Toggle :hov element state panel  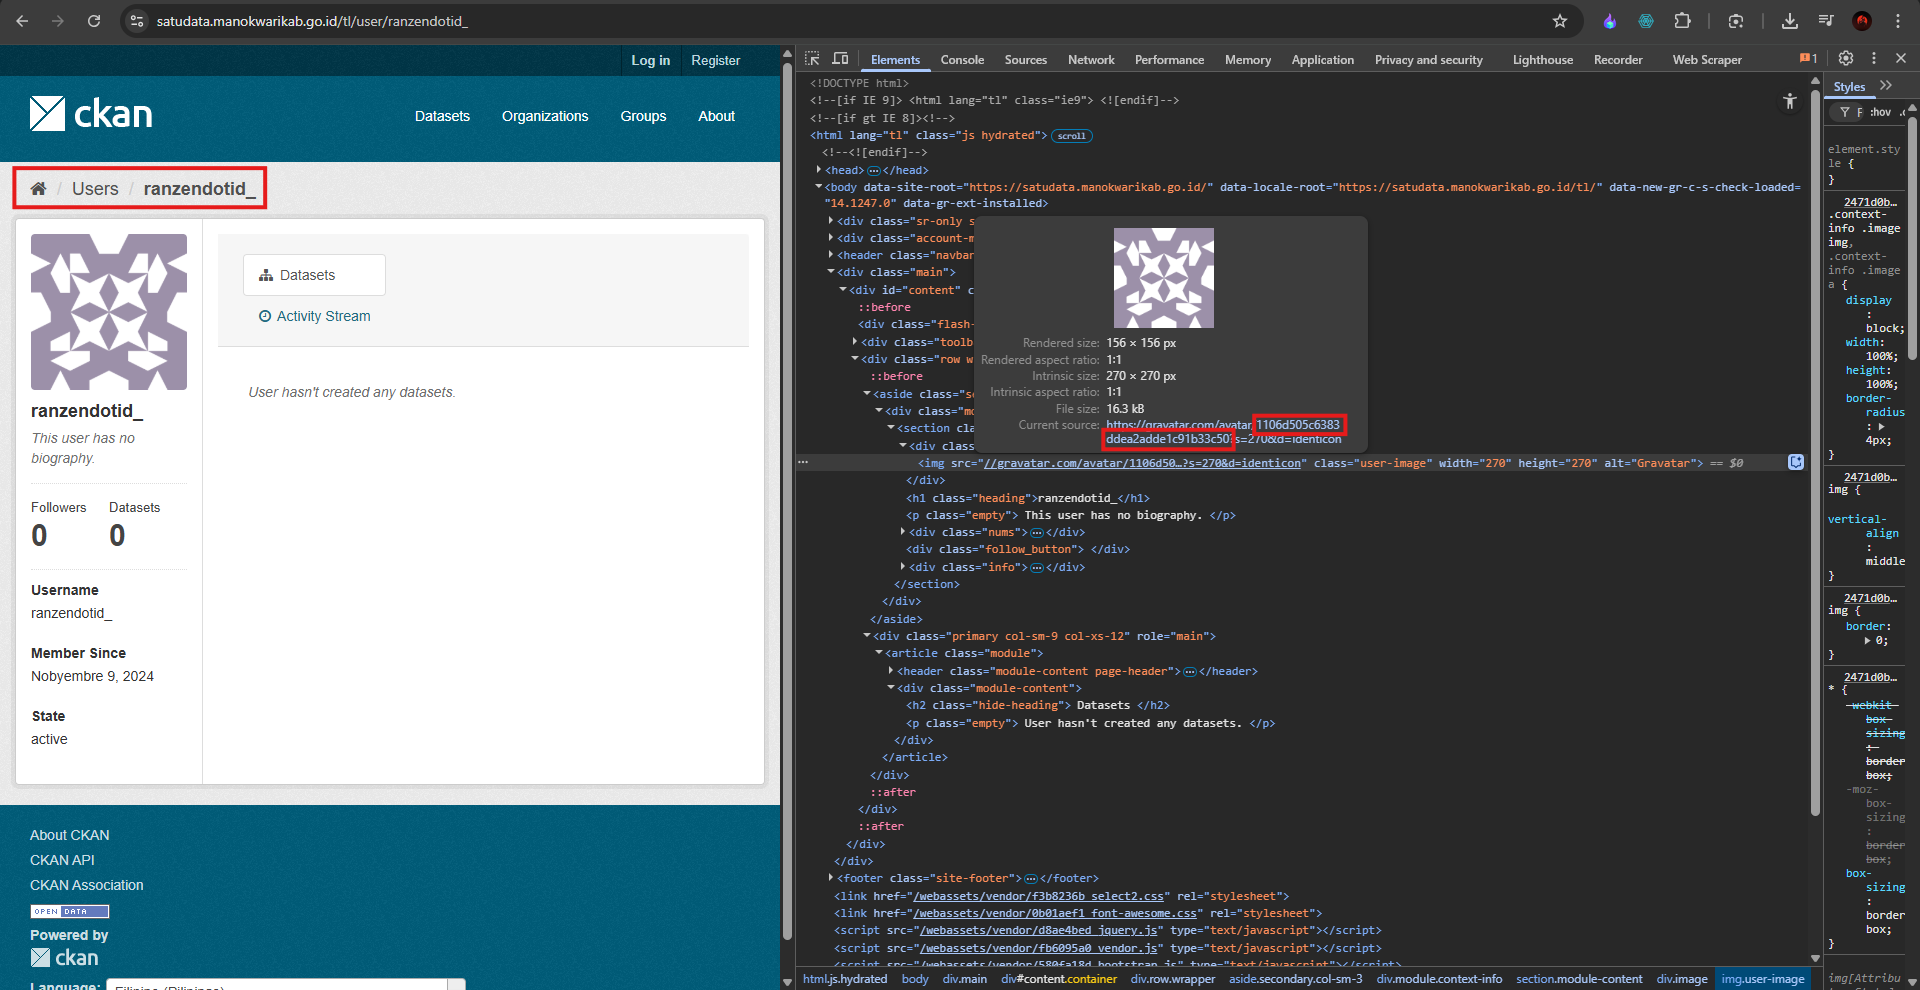point(1880,112)
